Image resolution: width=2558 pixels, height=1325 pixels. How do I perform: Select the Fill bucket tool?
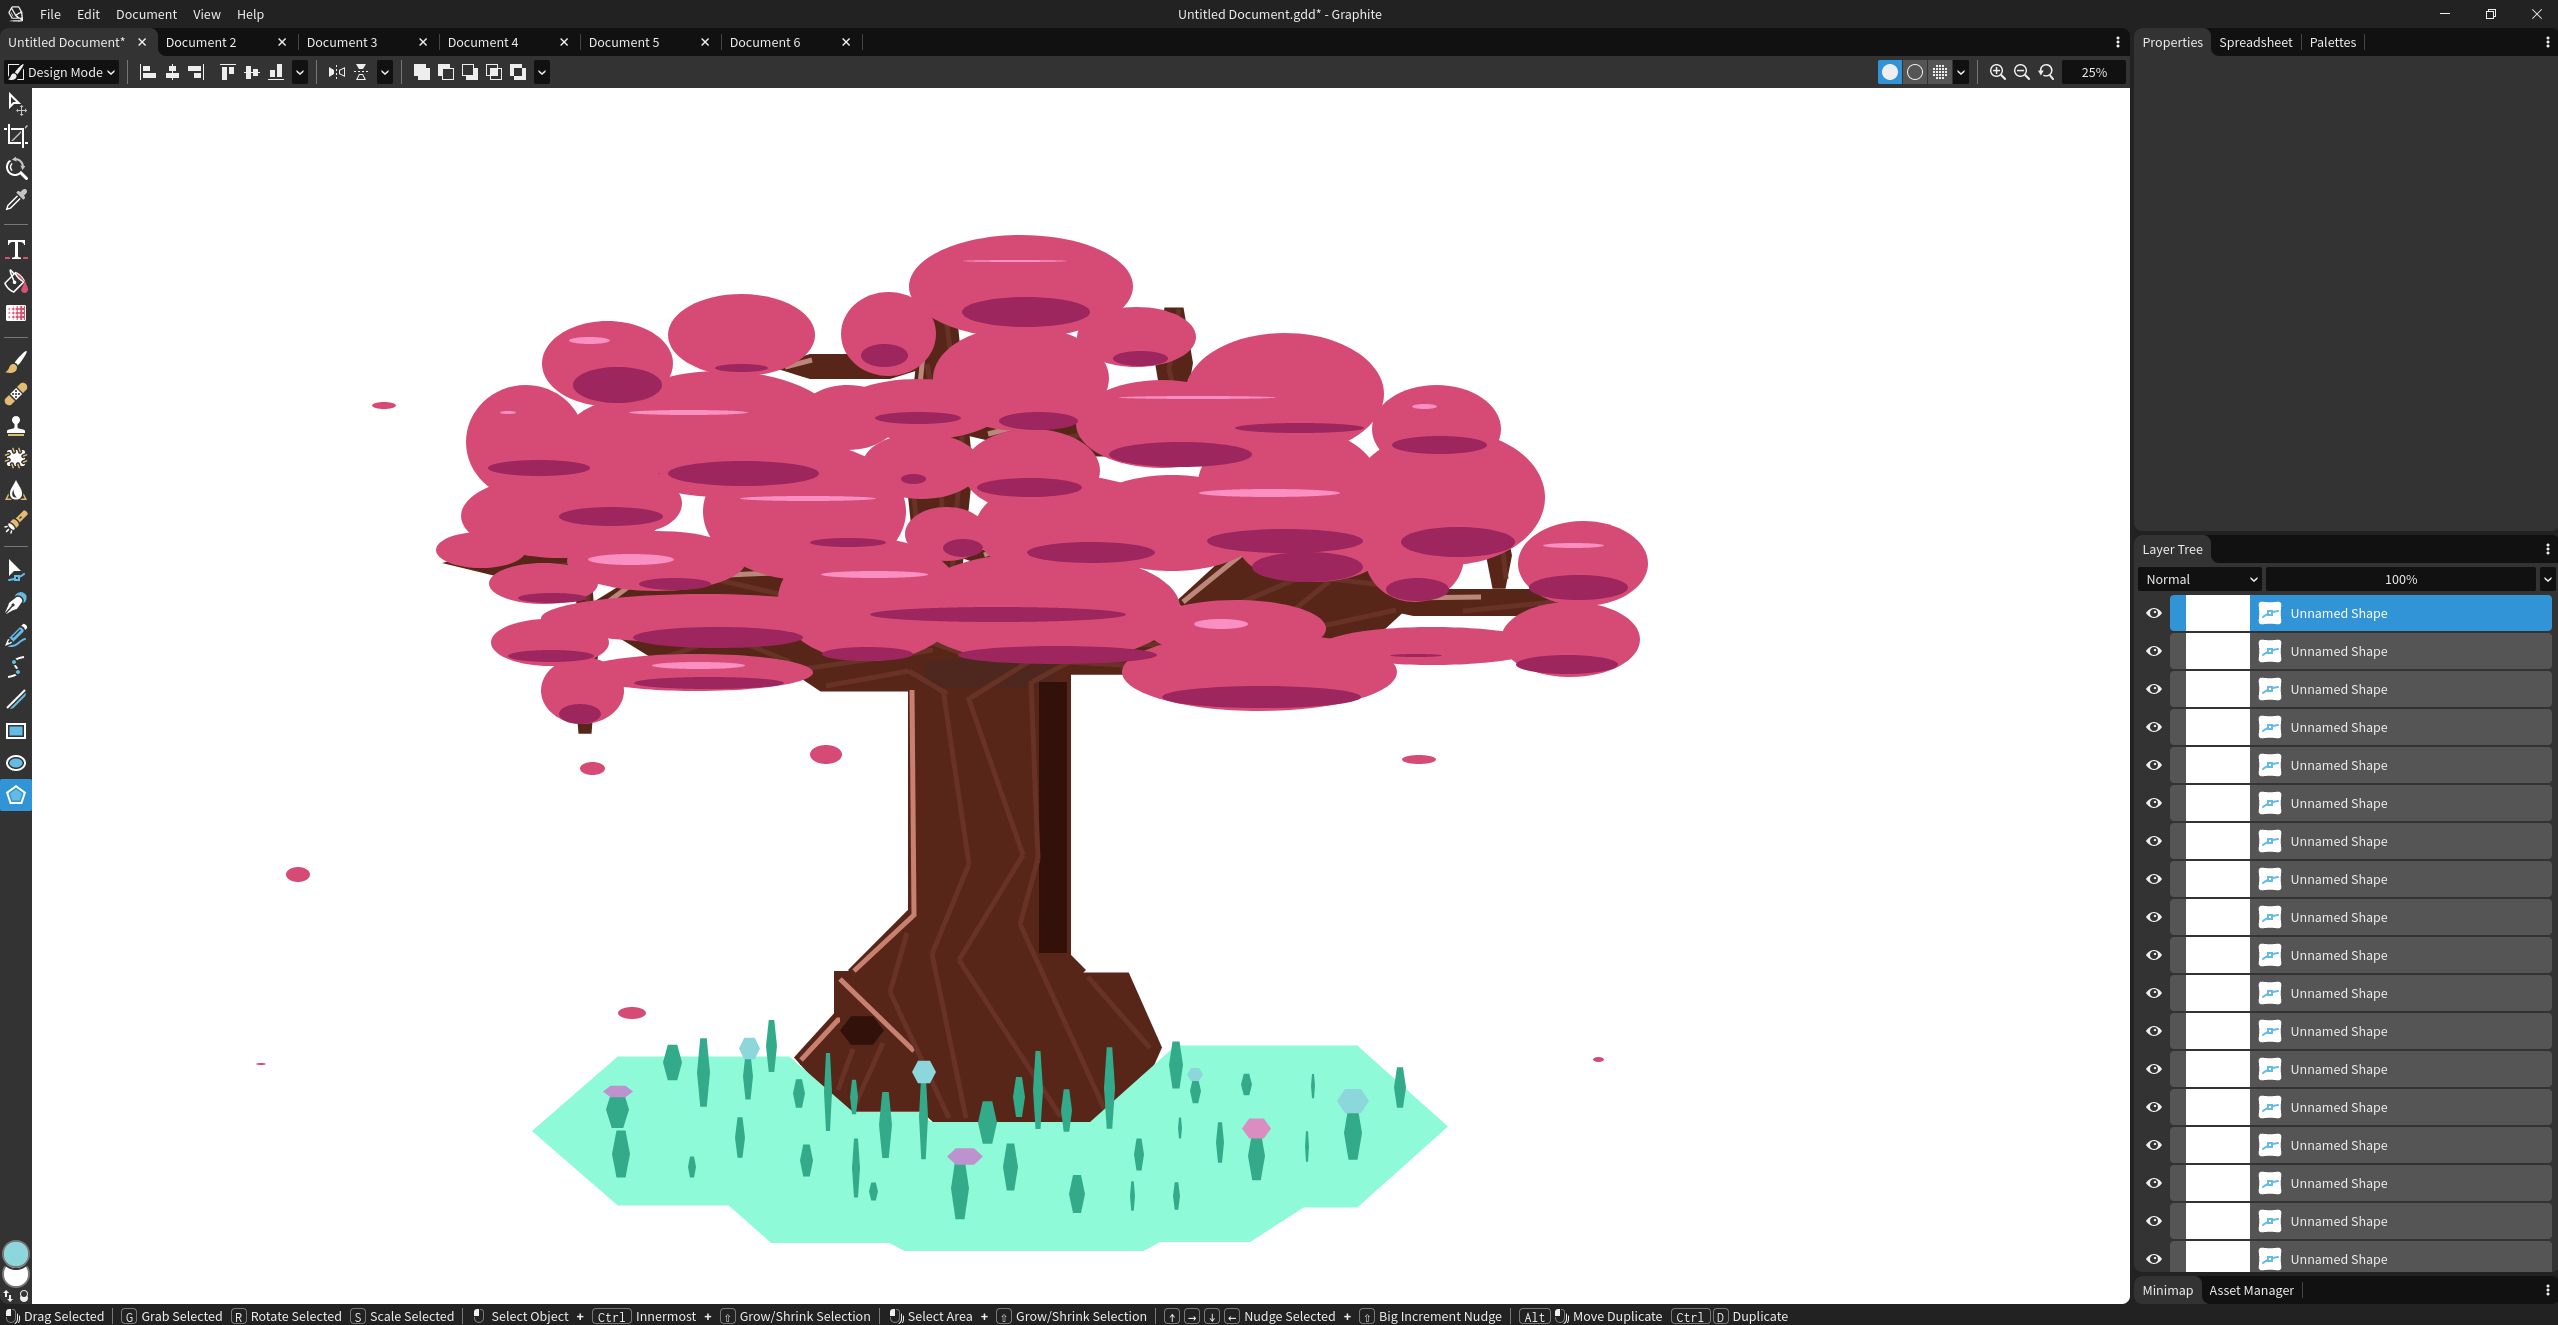[16, 281]
